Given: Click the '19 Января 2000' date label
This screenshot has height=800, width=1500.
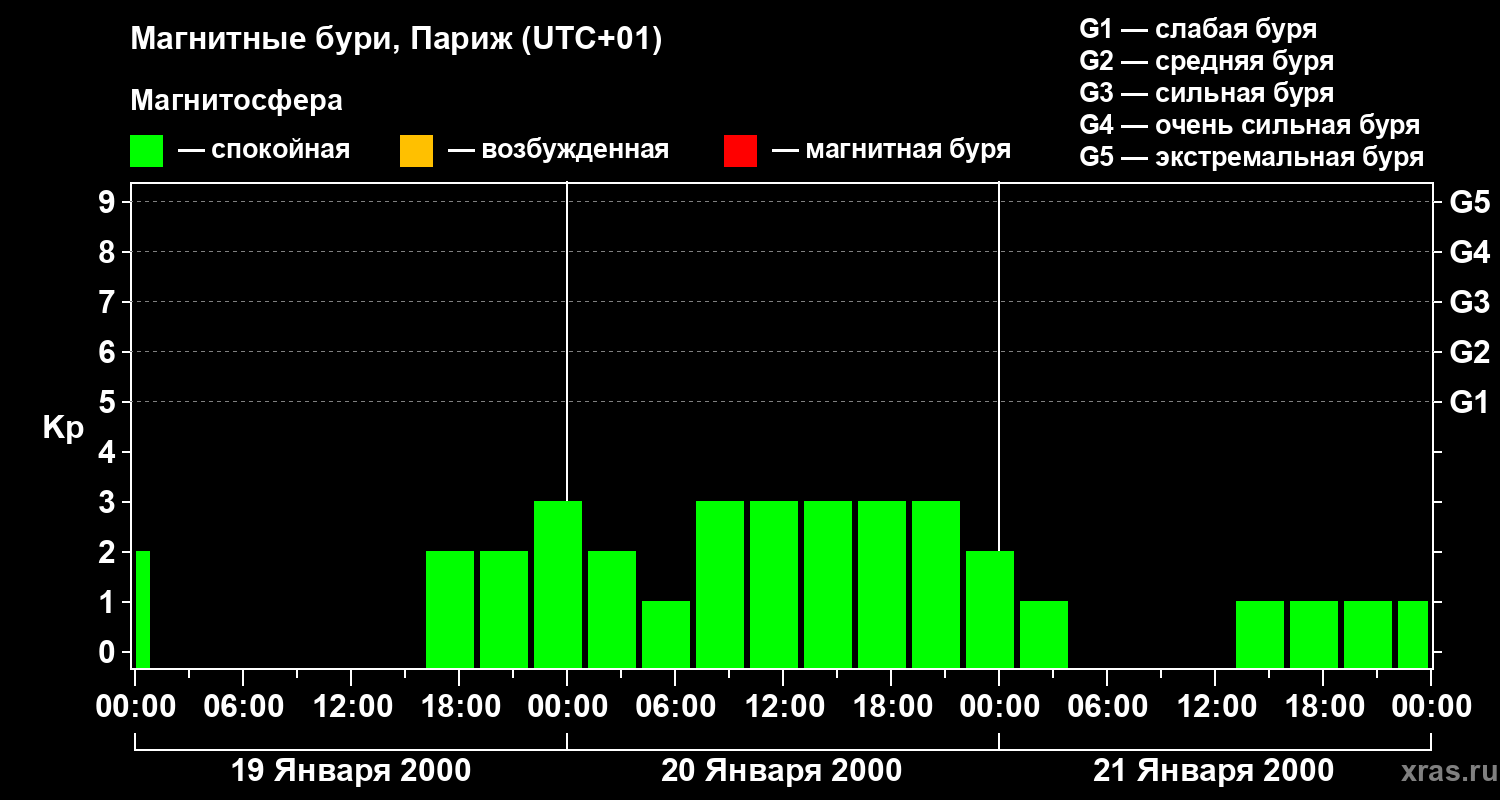Looking at the screenshot, I should 351,771.
